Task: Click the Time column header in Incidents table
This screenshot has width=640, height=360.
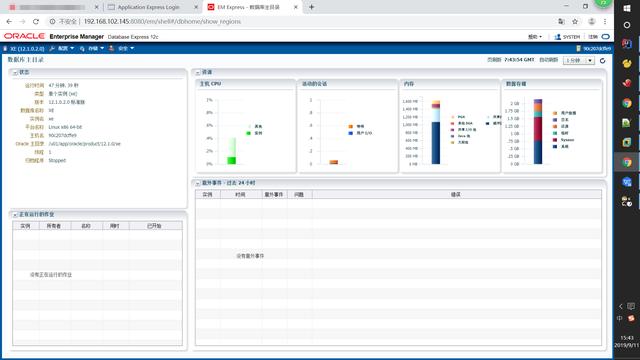Action: coord(240,195)
